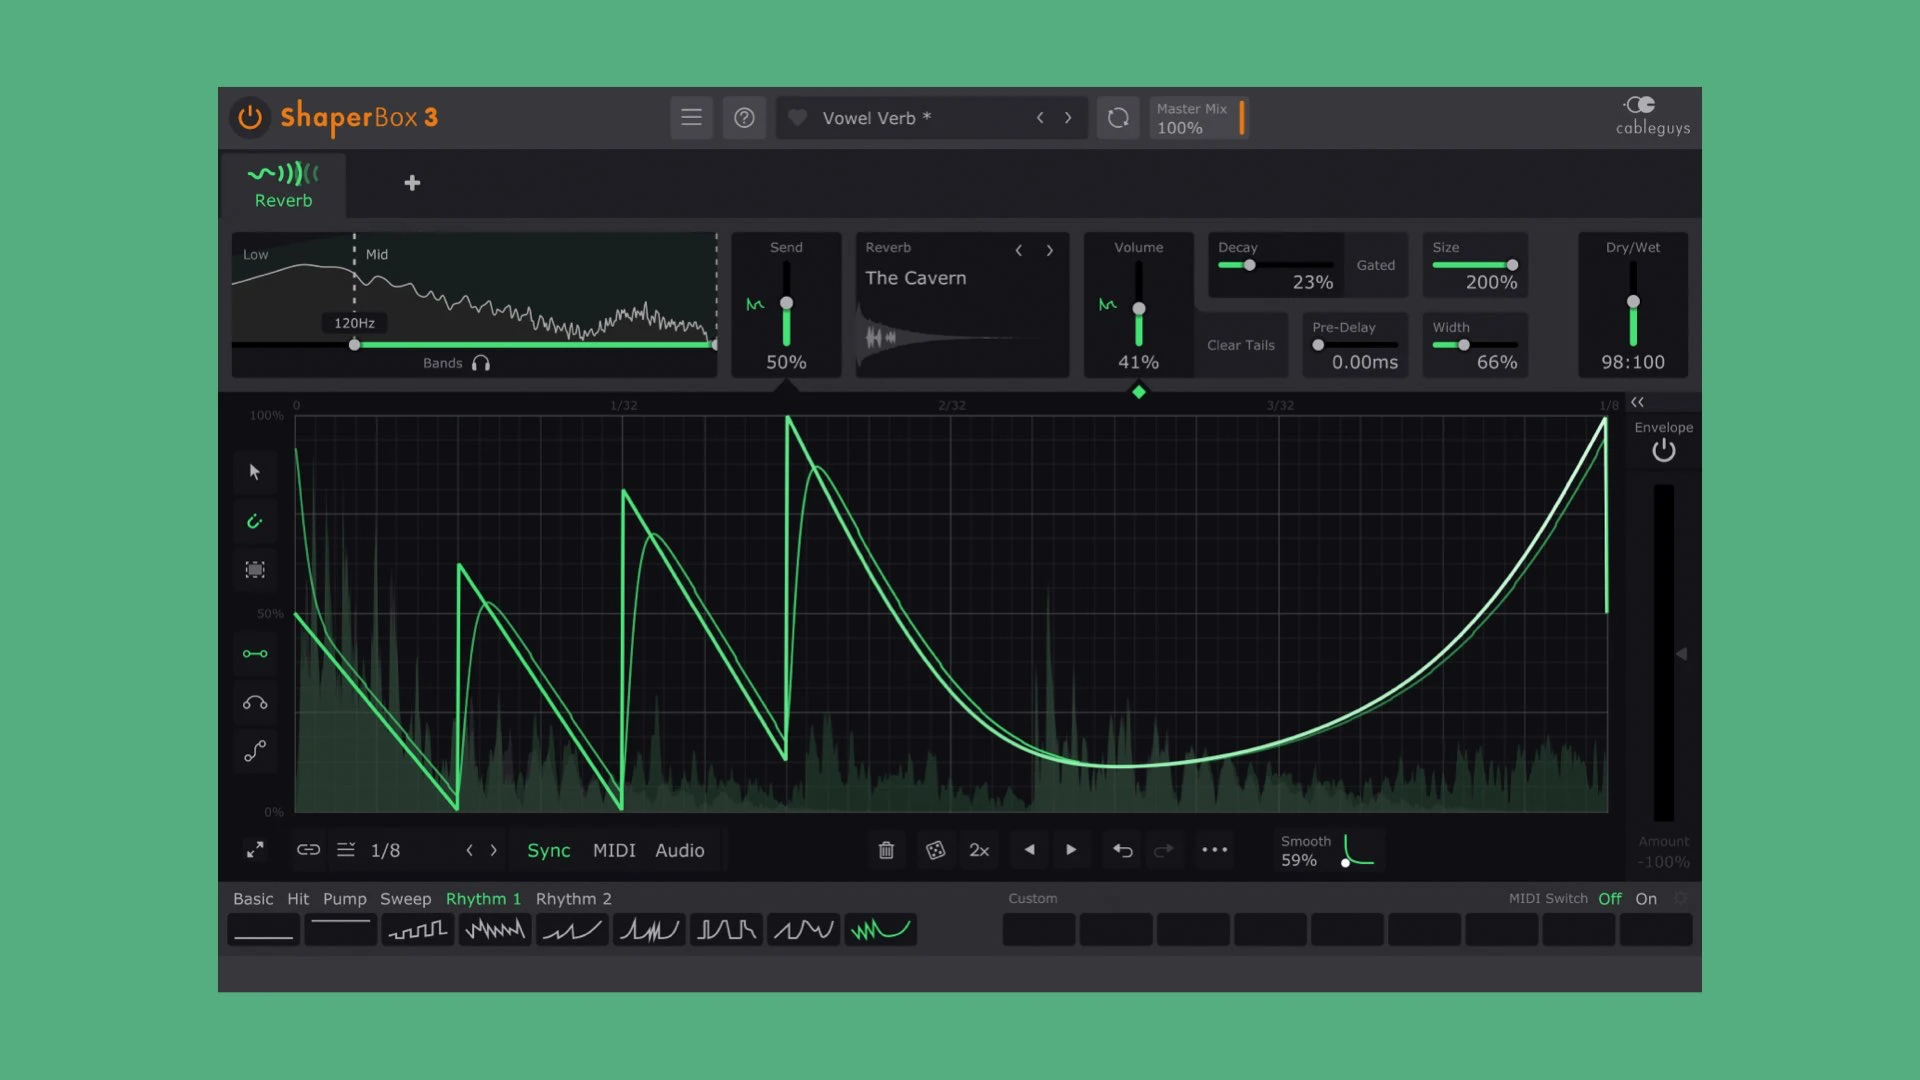This screenshot has width=1920, height=1080.
Task: Select MIDI trigger mode
Action: [614, 850]
